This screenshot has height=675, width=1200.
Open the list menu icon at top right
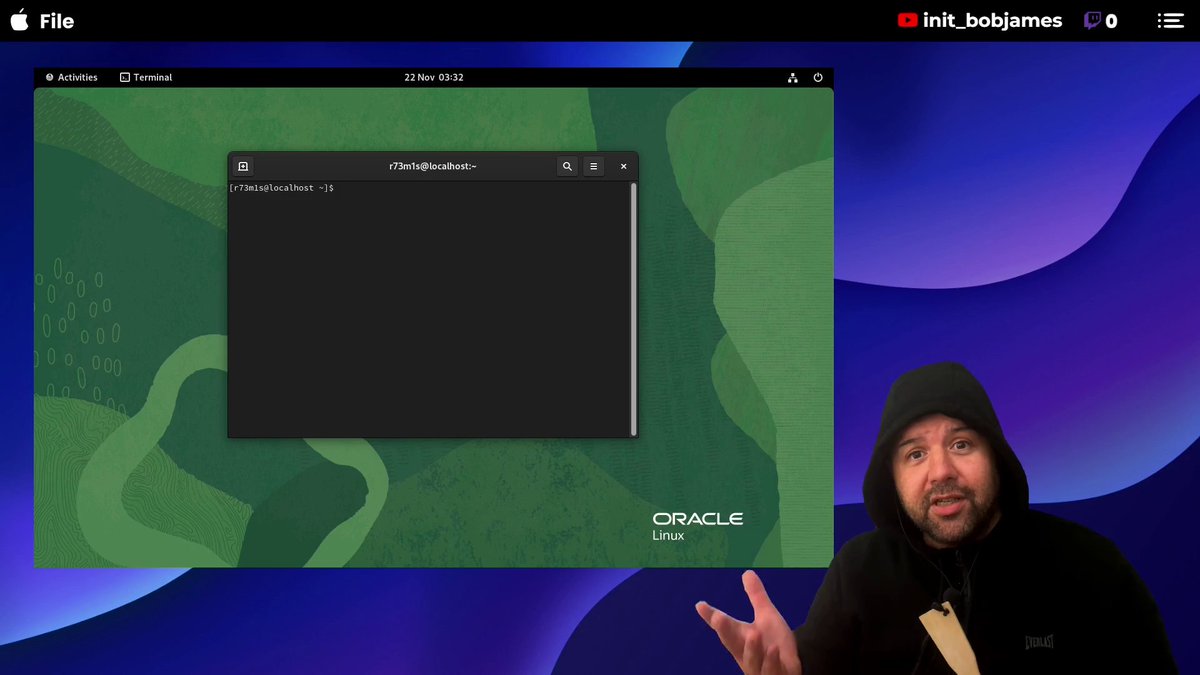tap(1171, 21)
